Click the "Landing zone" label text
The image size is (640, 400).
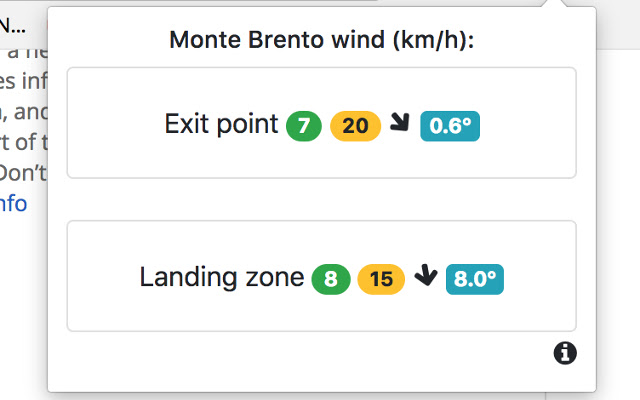[221, 278]
